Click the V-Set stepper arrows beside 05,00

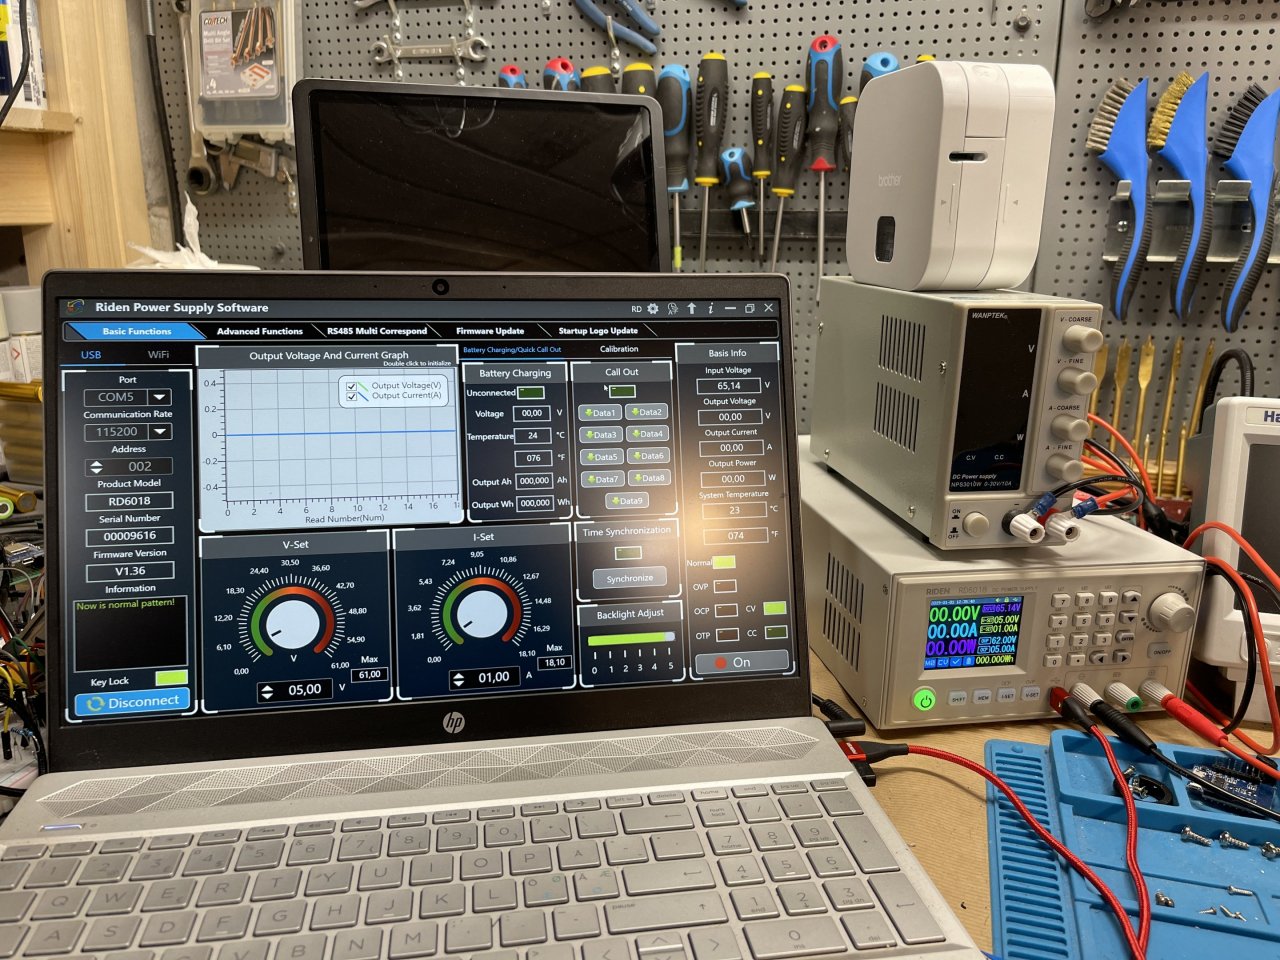267,691
